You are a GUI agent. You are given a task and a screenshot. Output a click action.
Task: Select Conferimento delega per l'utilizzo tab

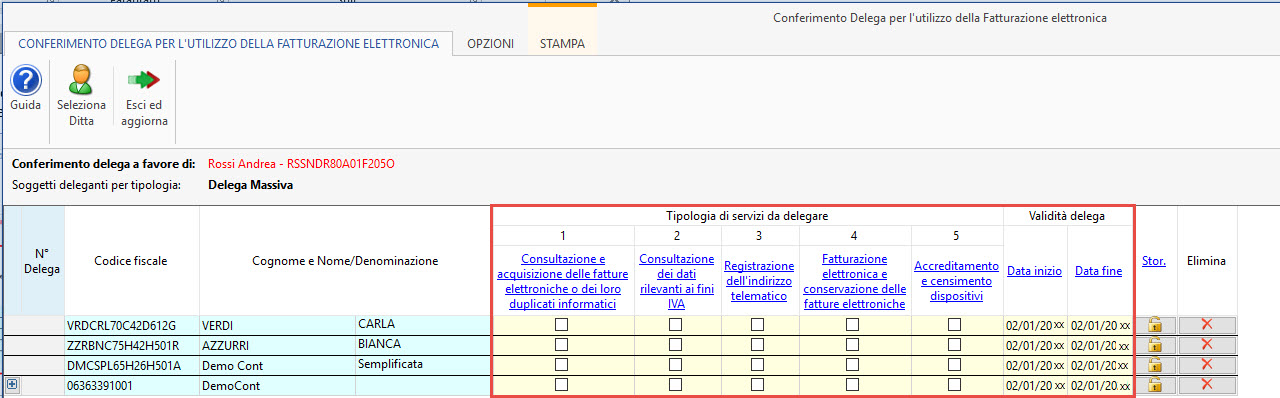click(x=228, y=44)
